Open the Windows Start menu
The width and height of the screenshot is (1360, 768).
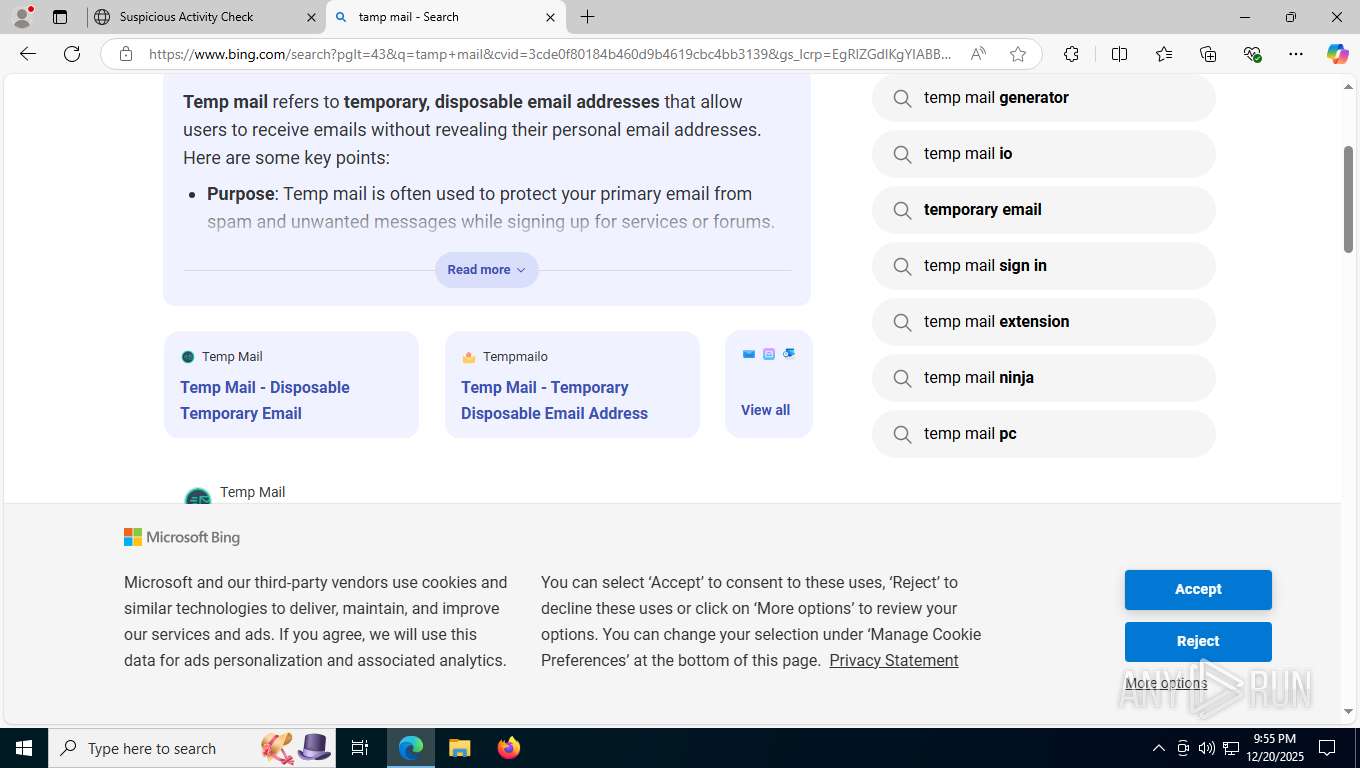tap(24, 748)
